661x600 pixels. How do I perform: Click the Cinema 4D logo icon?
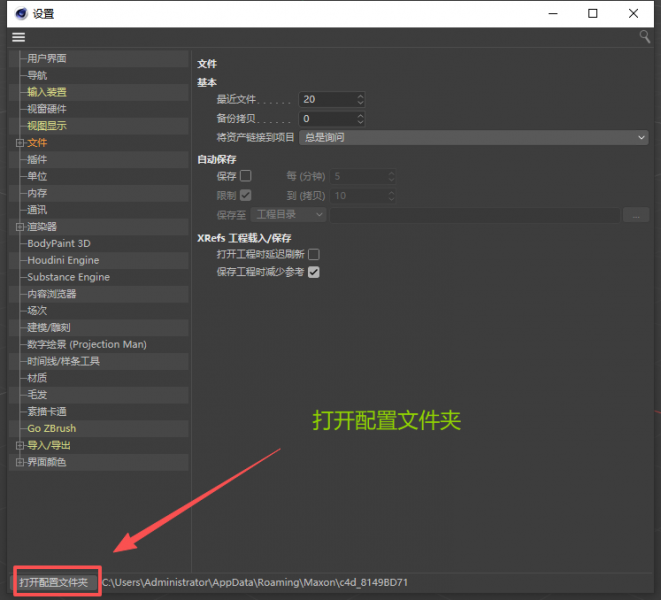tap(21, 13)
